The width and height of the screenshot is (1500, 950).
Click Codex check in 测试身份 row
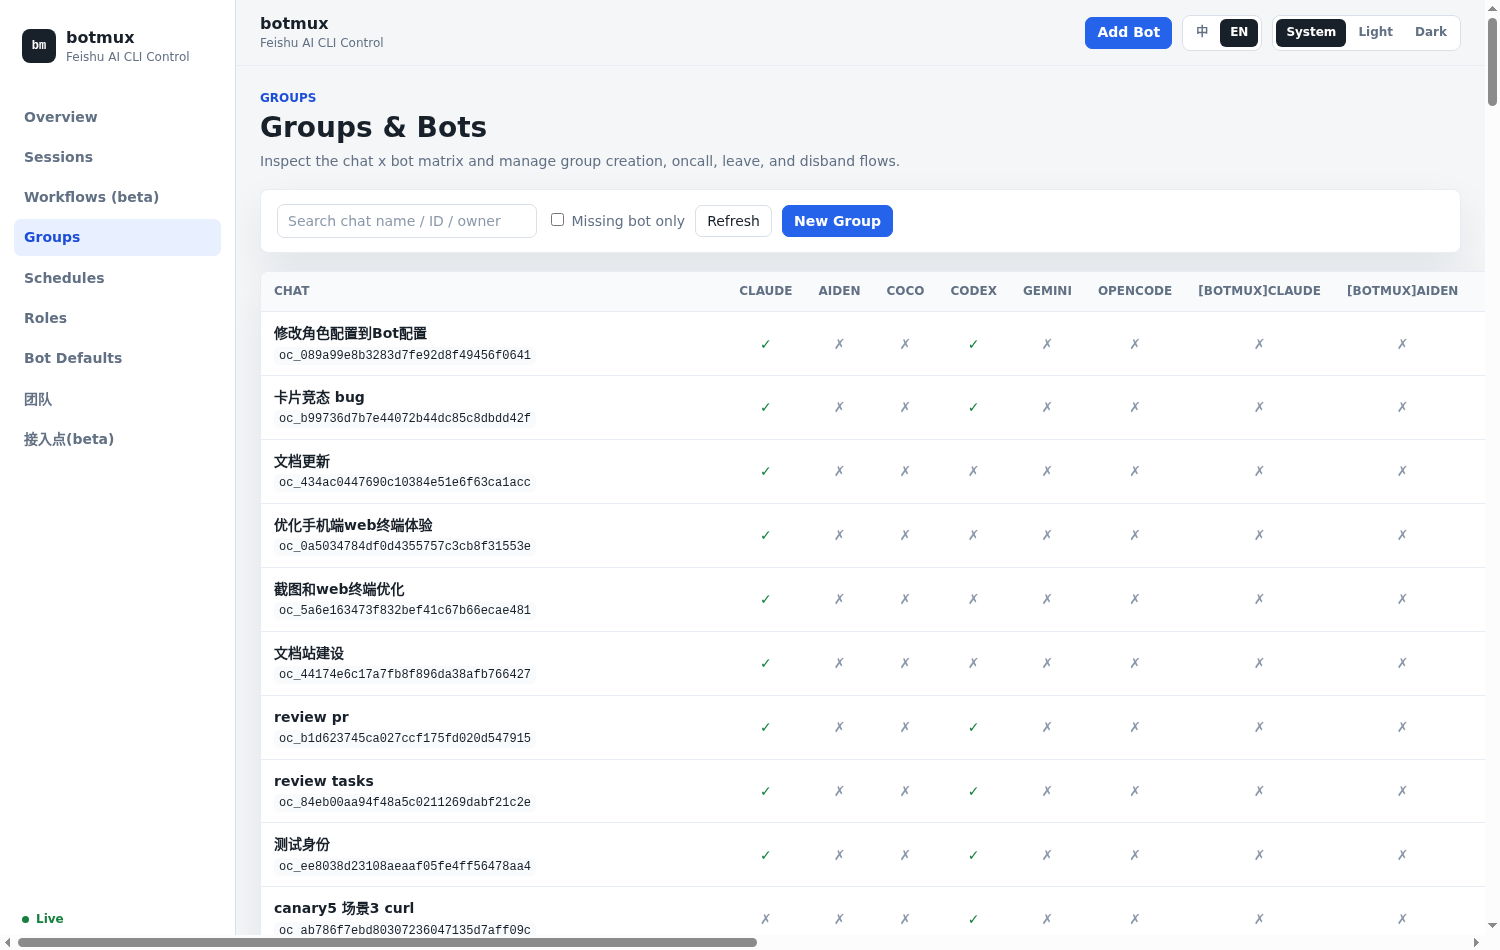click(974, 855)
